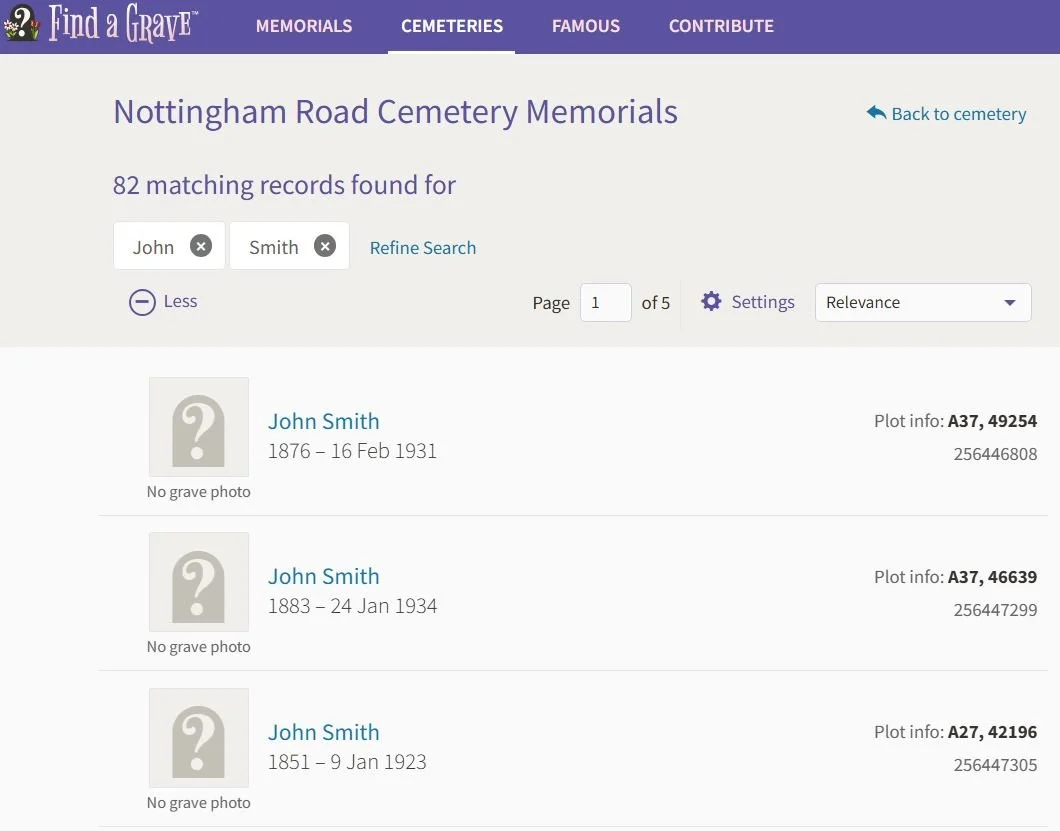Screen dimensions: 1060x831
Task: Open John Smith memorial died 16 Feb 1931
Action: pos(324,421)
